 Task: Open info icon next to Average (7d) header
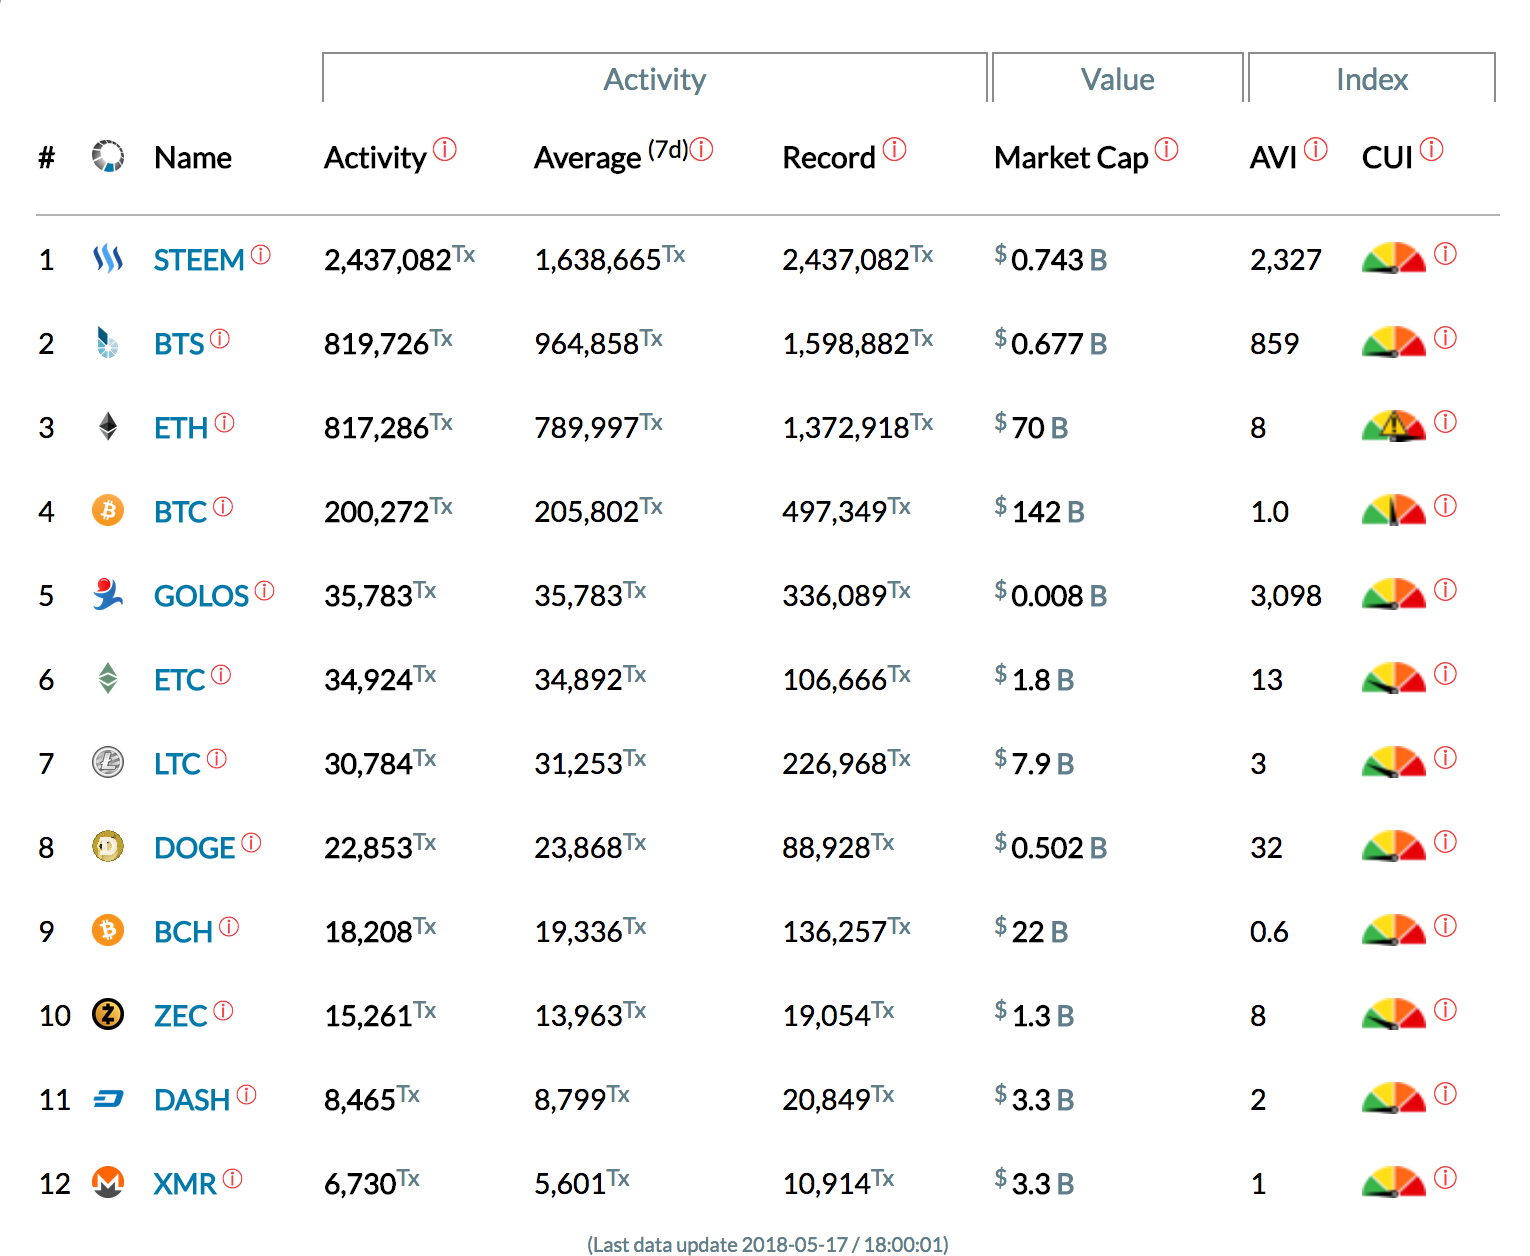pyautogui.click(x=702, y=149)
